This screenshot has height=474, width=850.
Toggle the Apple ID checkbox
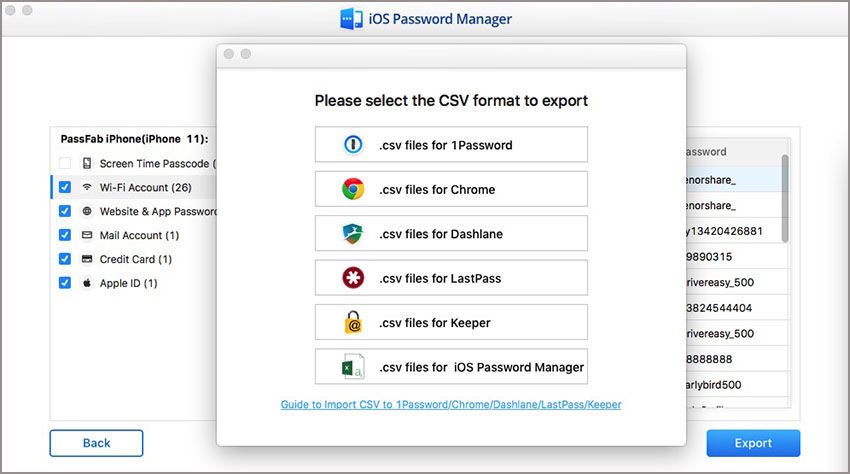tap(65, 283)
